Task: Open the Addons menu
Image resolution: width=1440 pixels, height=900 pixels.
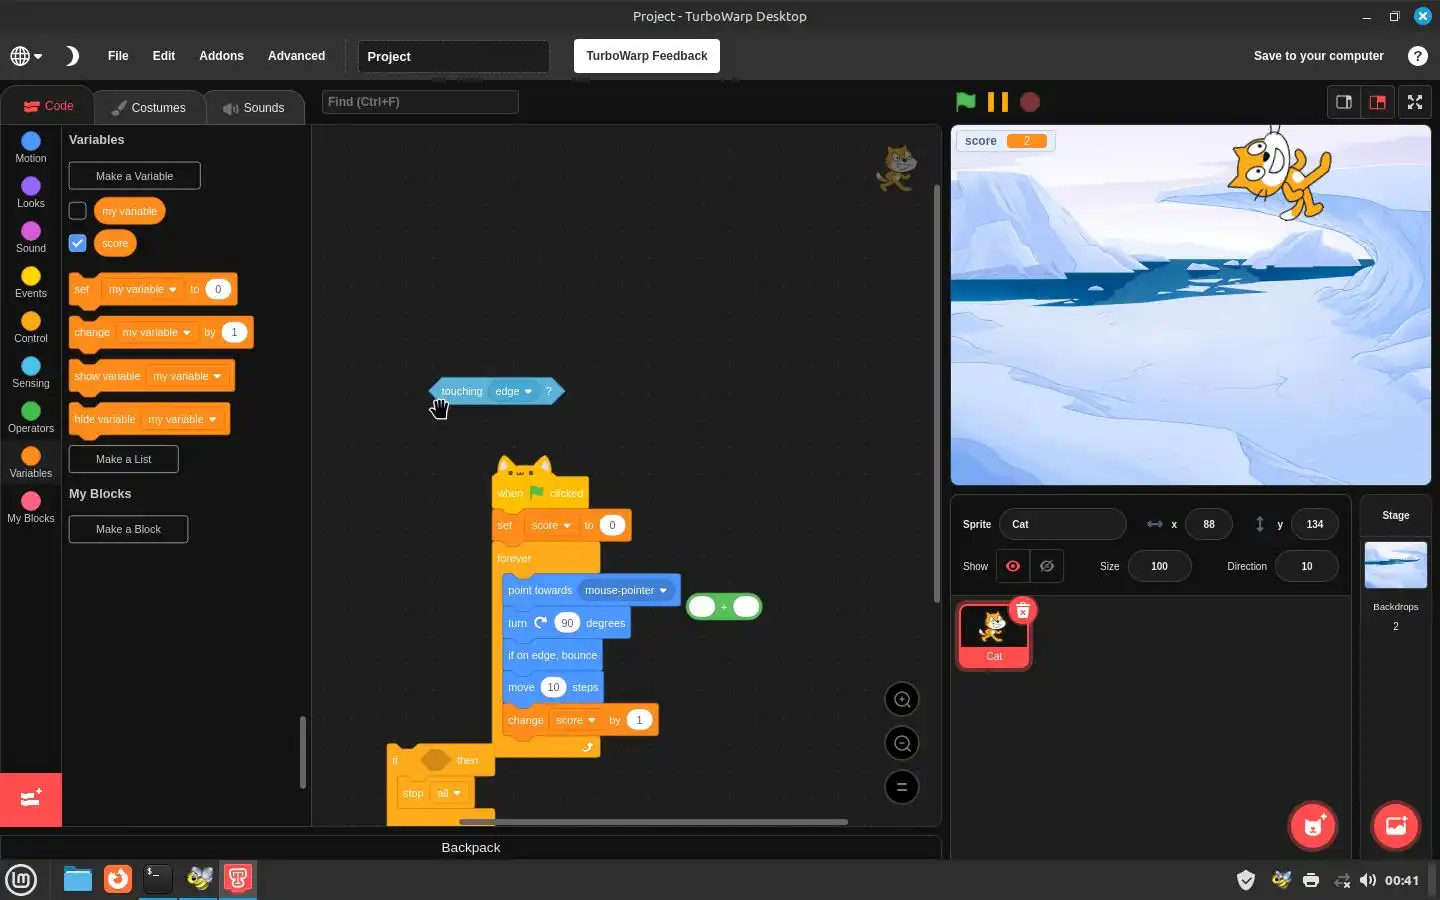Action: pyautogui.click(x=221, y=56)
